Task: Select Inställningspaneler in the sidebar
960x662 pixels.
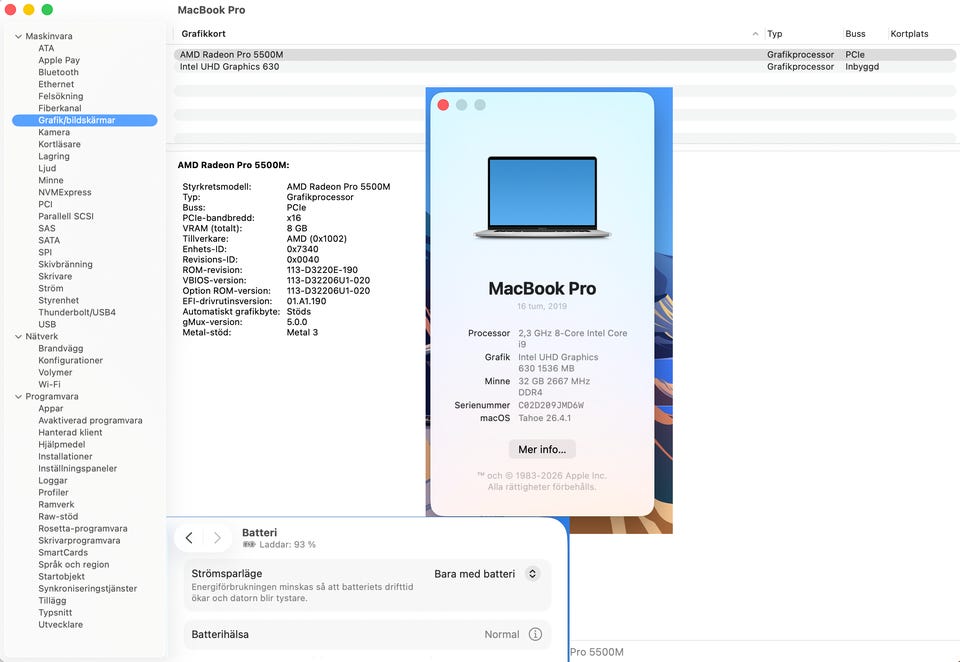Action: pos(78,468)
